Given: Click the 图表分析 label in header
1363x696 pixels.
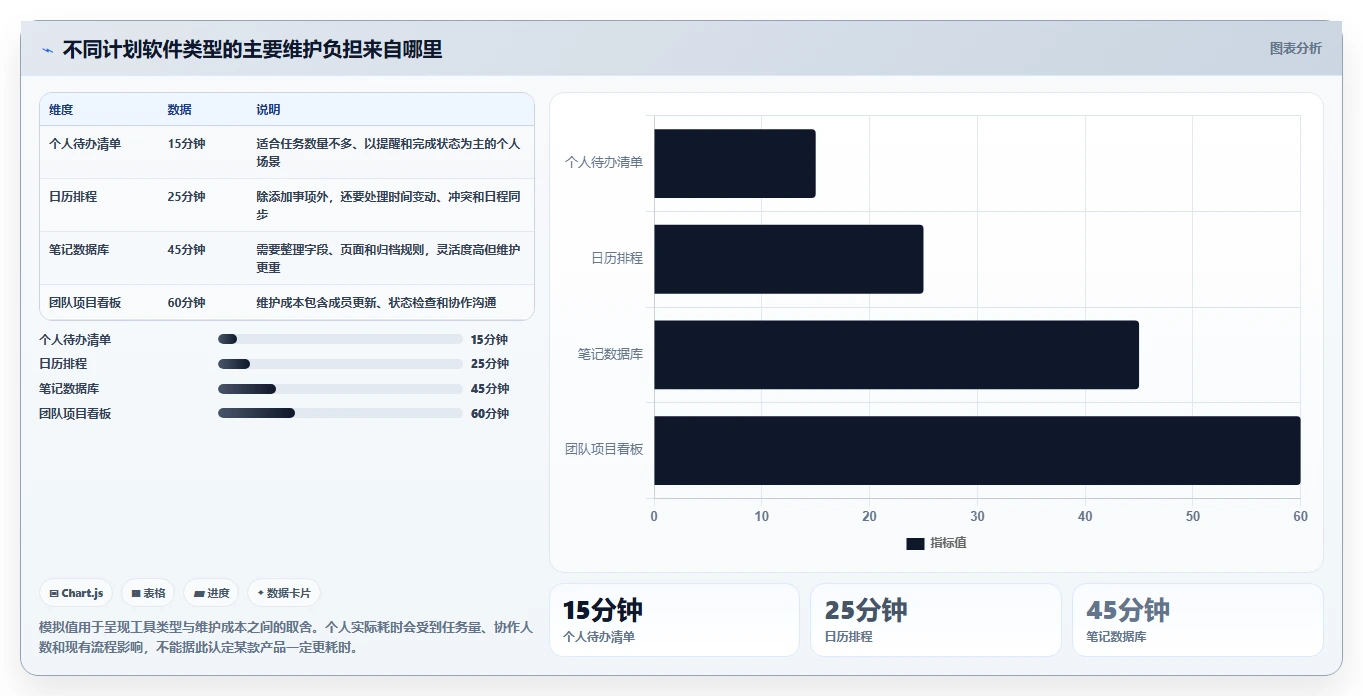Looking at the screenshot, I should [x=1295, y=48].
